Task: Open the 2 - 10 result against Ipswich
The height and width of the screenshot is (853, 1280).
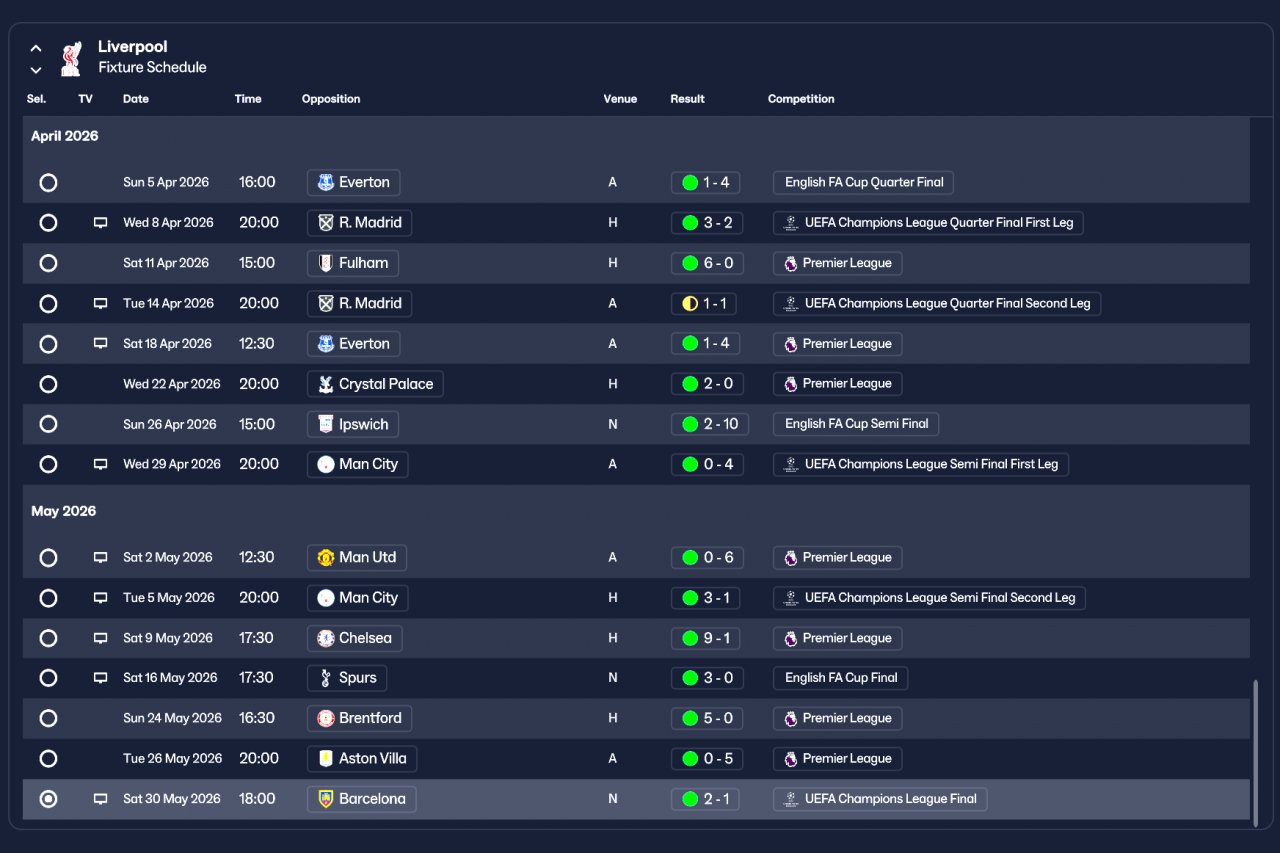Action: pyautogui.click(x=710, y=424)
